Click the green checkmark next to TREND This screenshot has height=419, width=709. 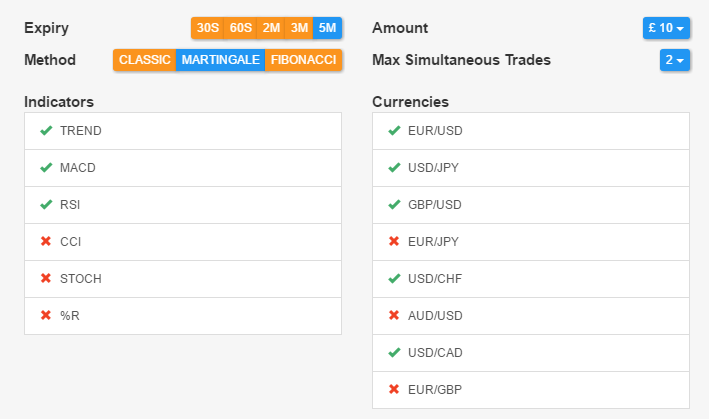click(x=46, y=131)
